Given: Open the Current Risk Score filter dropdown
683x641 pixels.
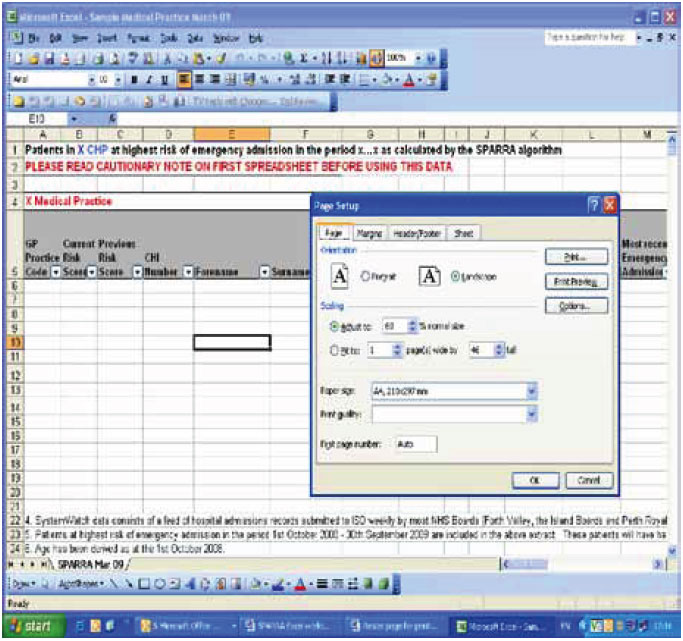Looking at the screenshot, I should pos(92,272).
